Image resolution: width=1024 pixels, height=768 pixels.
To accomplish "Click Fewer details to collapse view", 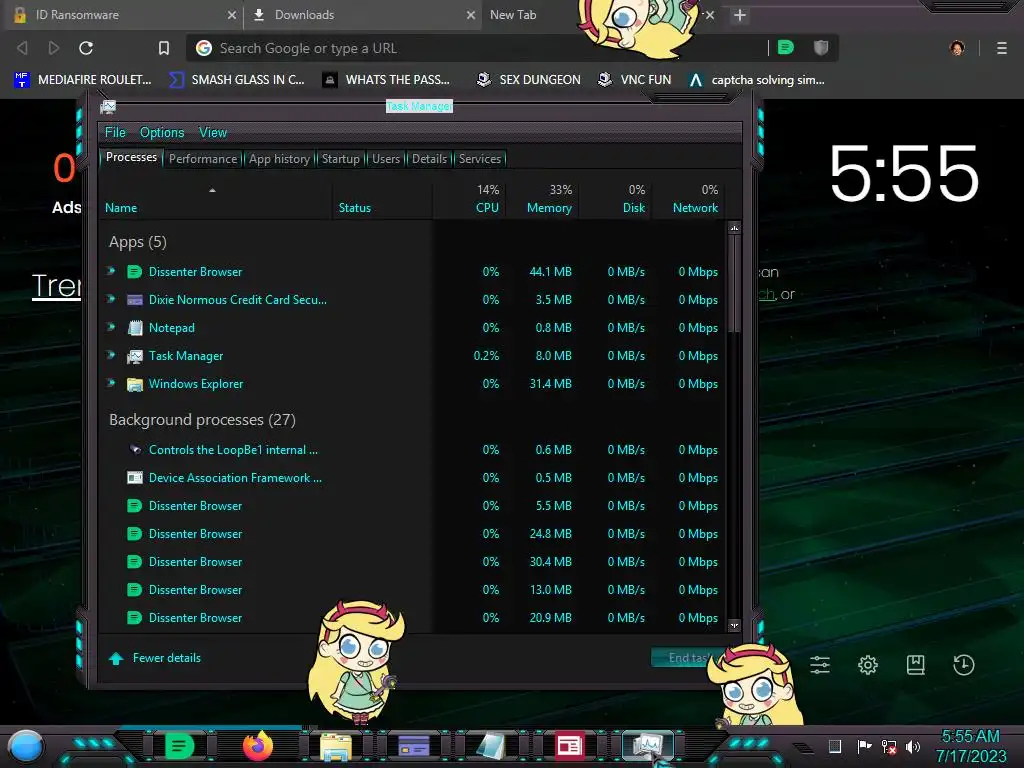I will point(155,658).
